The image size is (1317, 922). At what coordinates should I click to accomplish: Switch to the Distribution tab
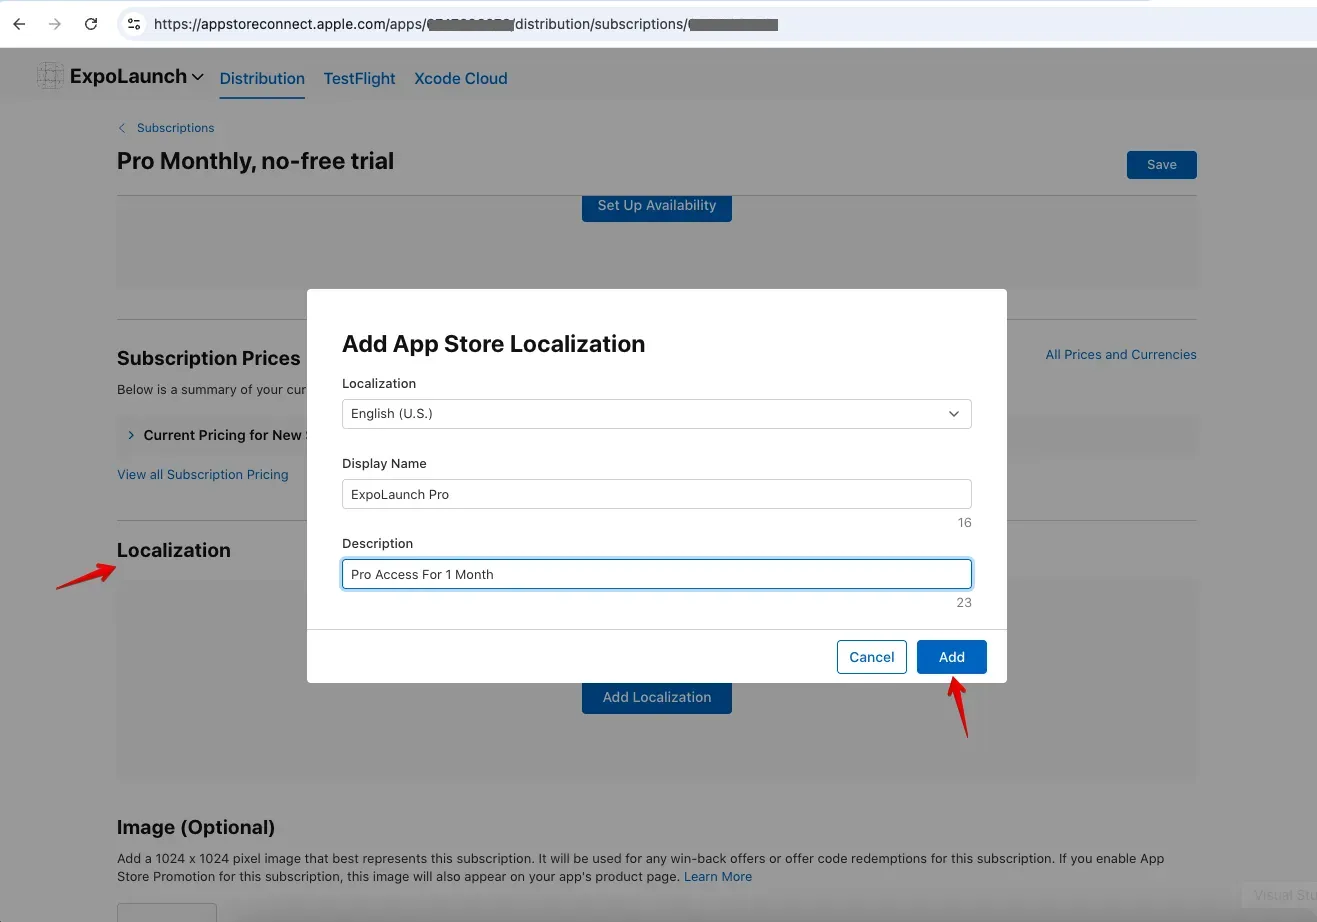coord(262,78)
